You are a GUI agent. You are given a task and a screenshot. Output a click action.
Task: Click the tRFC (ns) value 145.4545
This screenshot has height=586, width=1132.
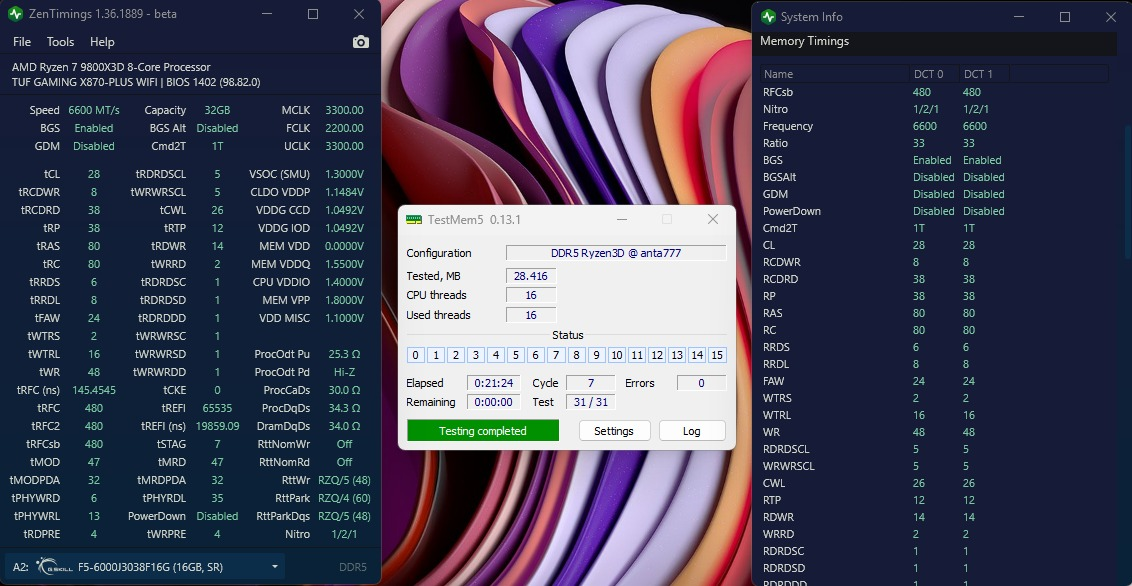pyautogui.click(x=94, y=390)
